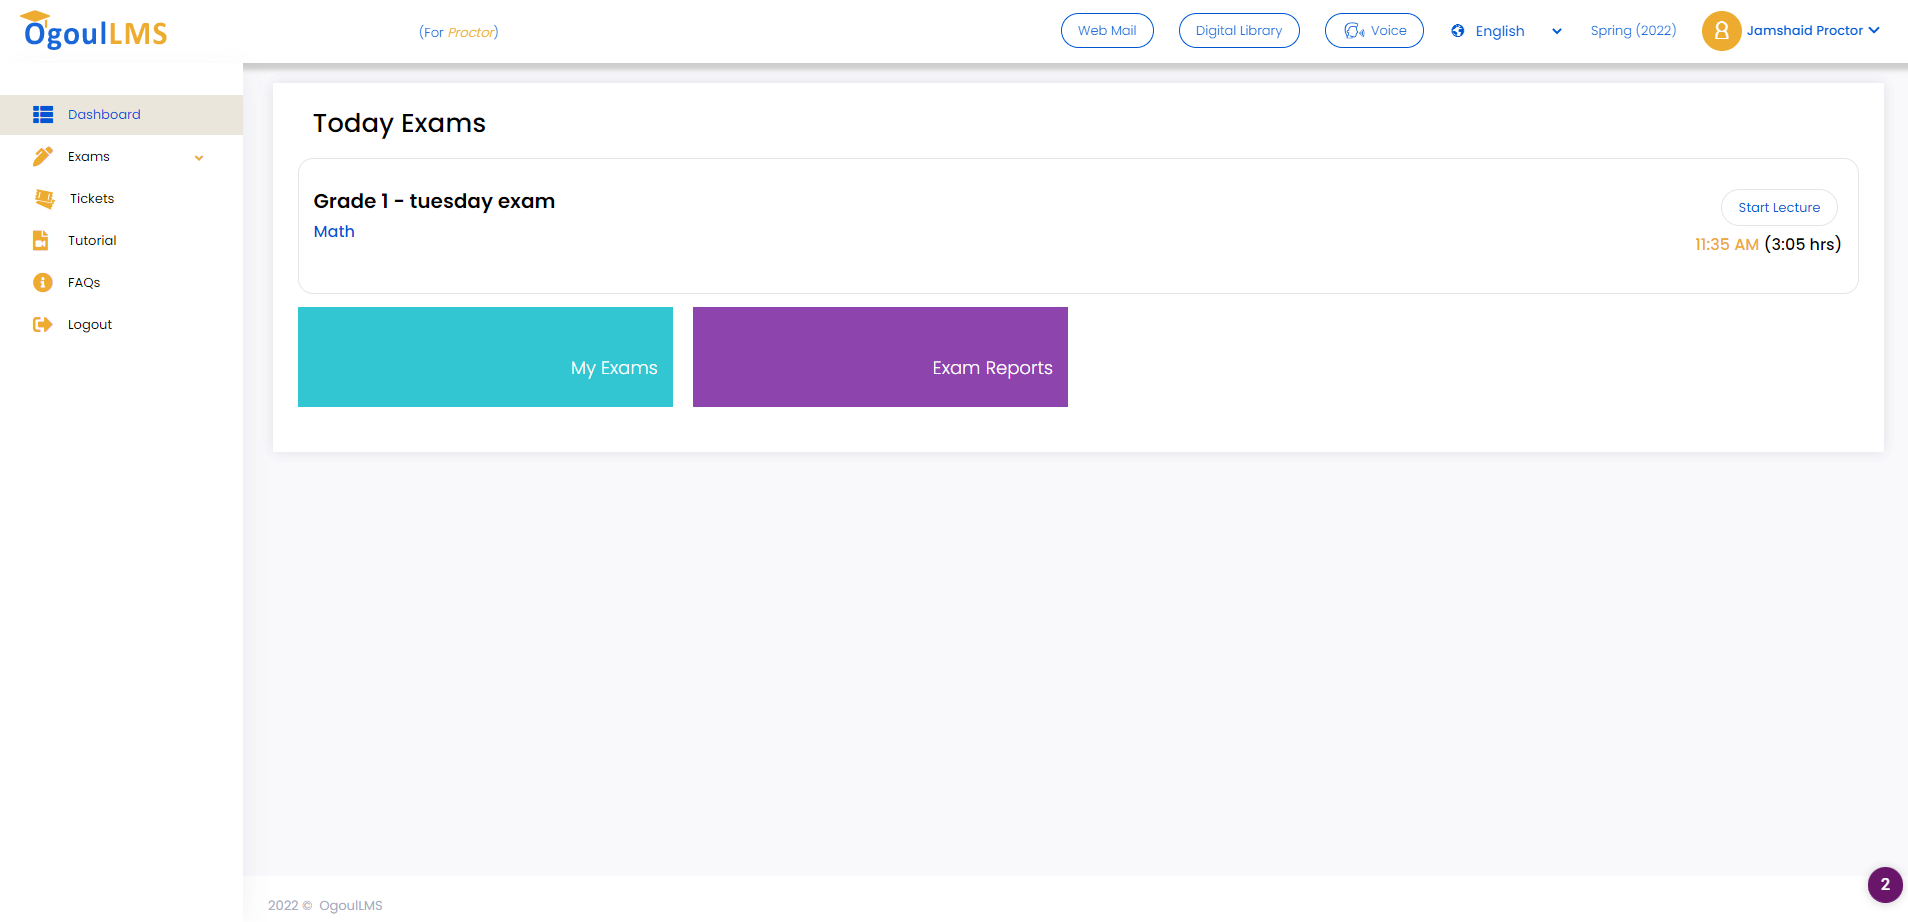Open the purple Exam Reports tile
This screenshot has width=1908, height=922.
pos(880,357)
